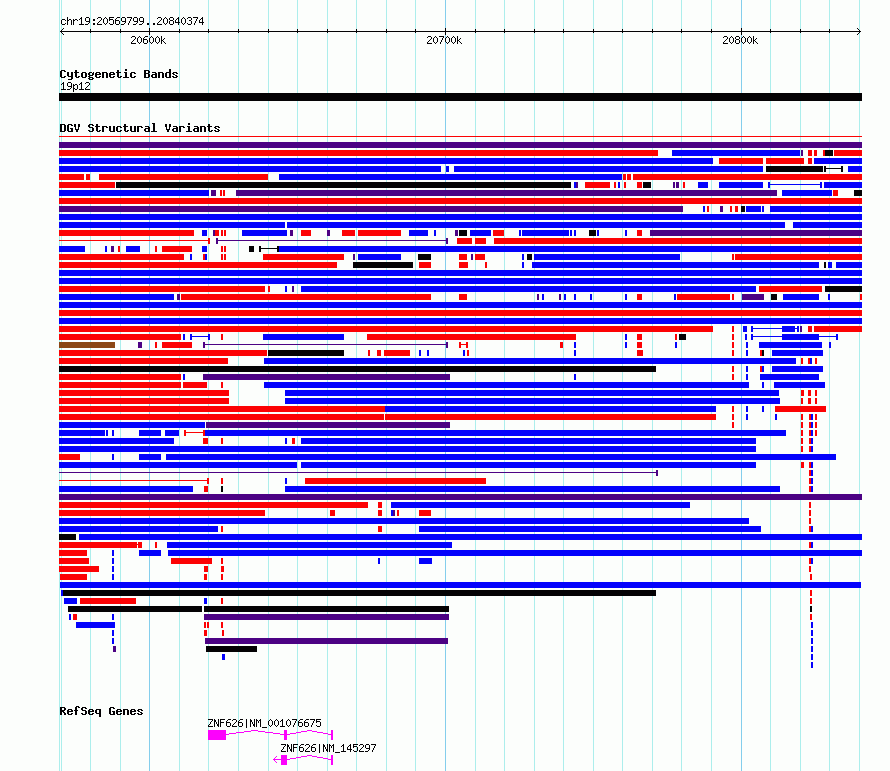
Task: Click the 19p12 band label
Action: coord(75,86)
